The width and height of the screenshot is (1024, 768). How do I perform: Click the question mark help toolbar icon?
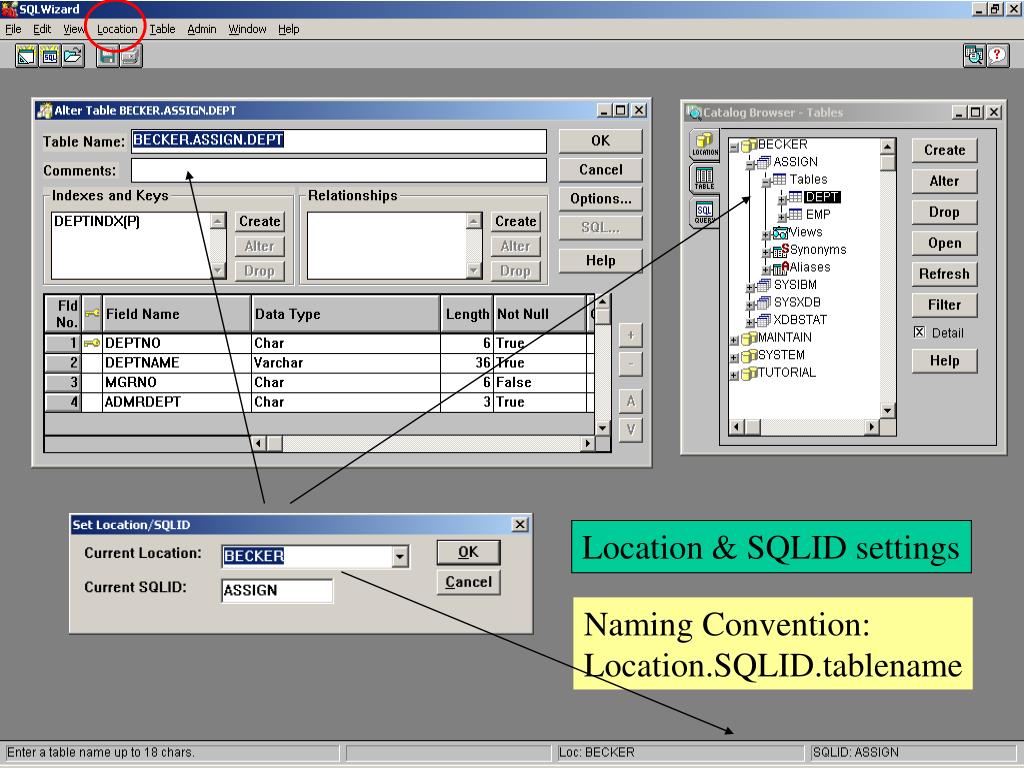(997, 56)
